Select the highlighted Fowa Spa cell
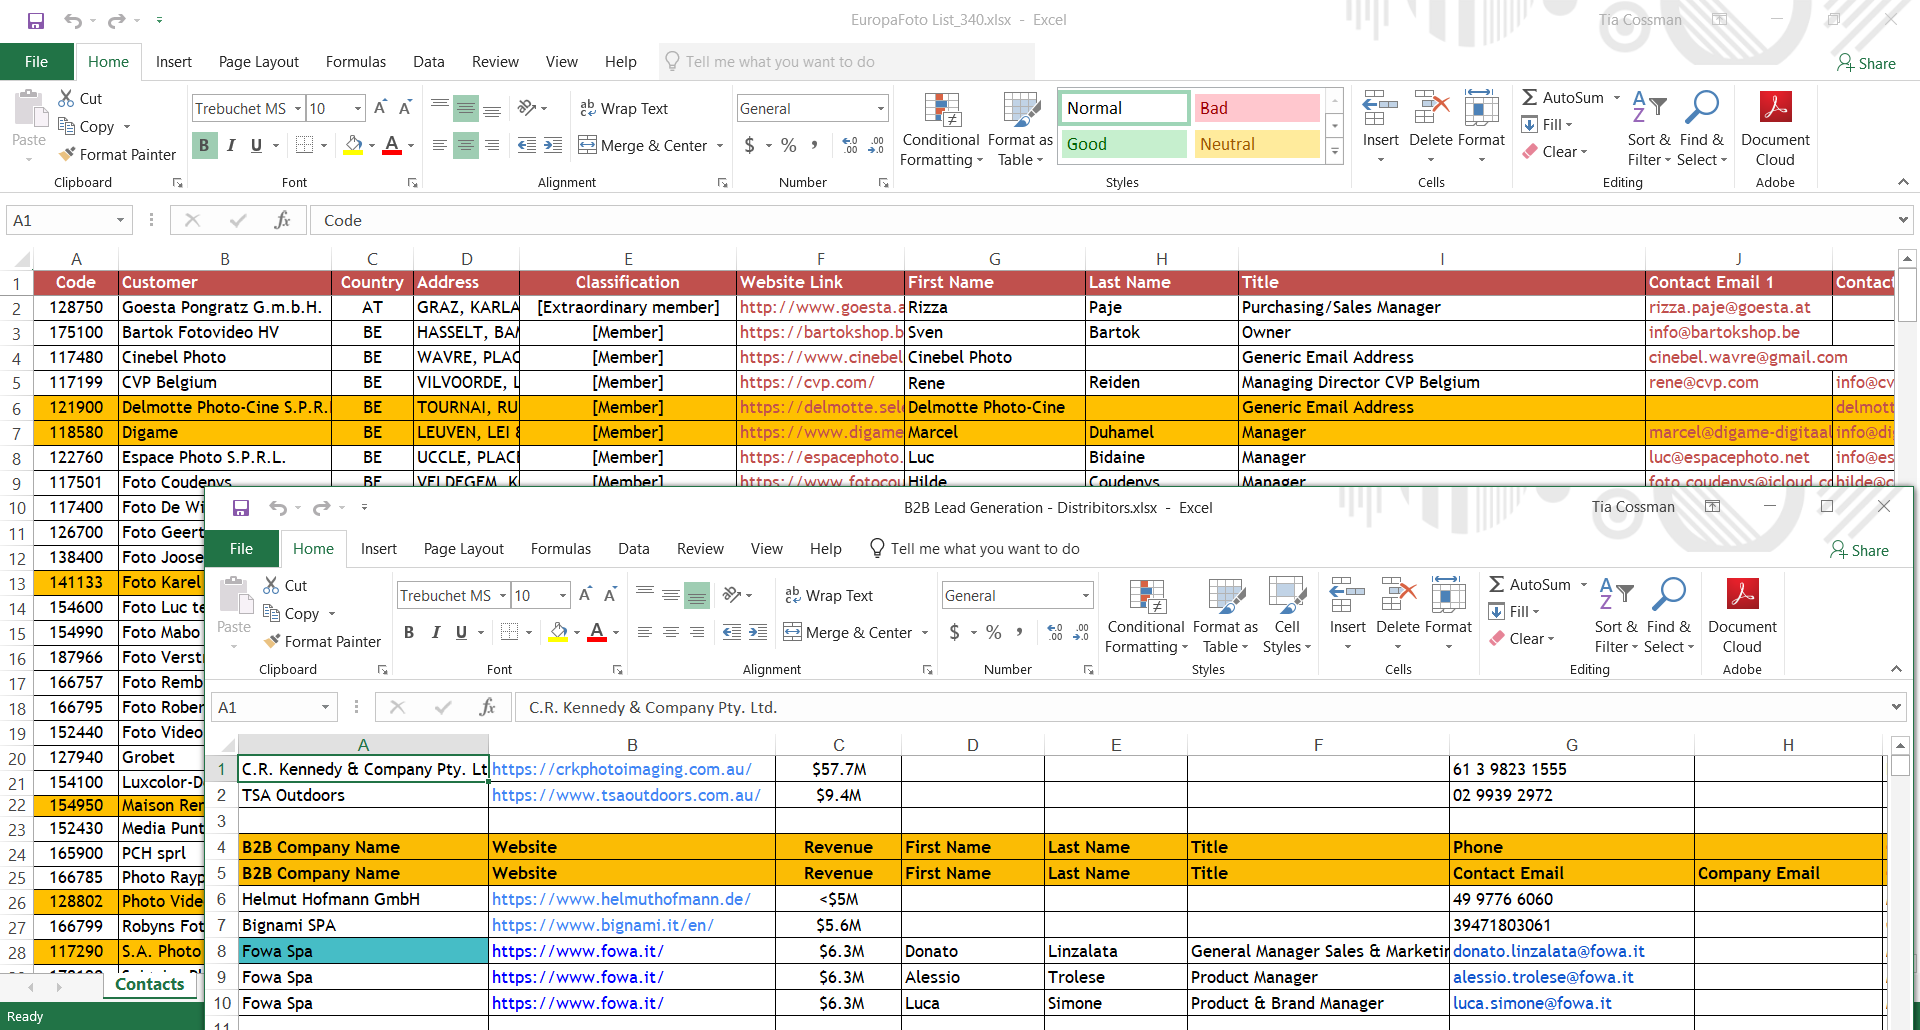 (x=363, y=951)
